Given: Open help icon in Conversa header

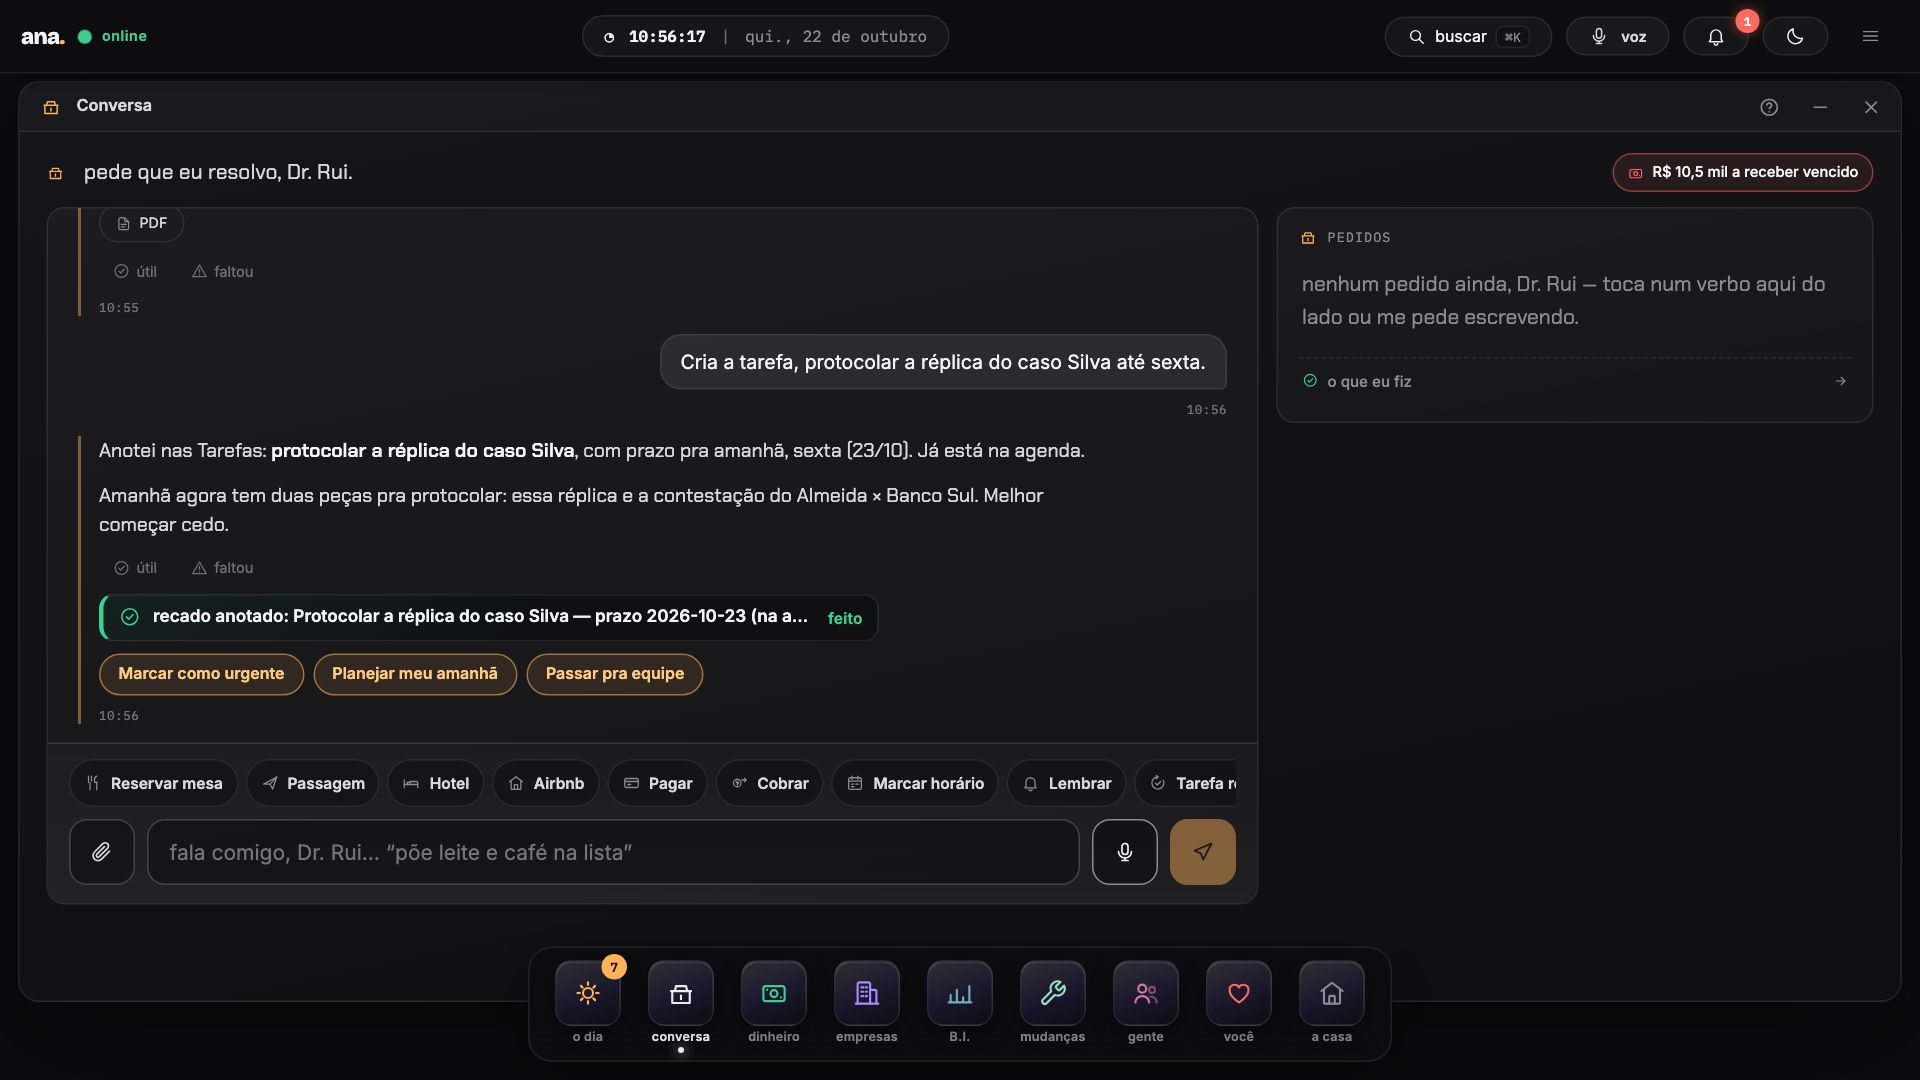Looking at the screenshot, I should click(1769, 107).
